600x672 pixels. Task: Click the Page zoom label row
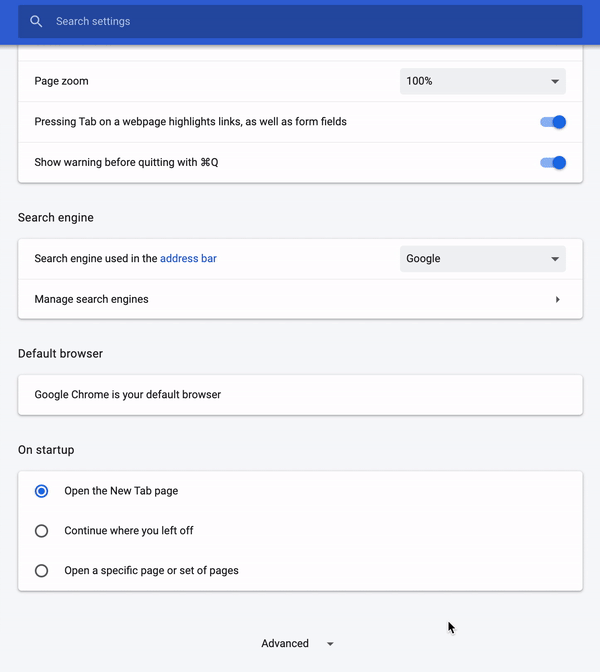(300, 81)
